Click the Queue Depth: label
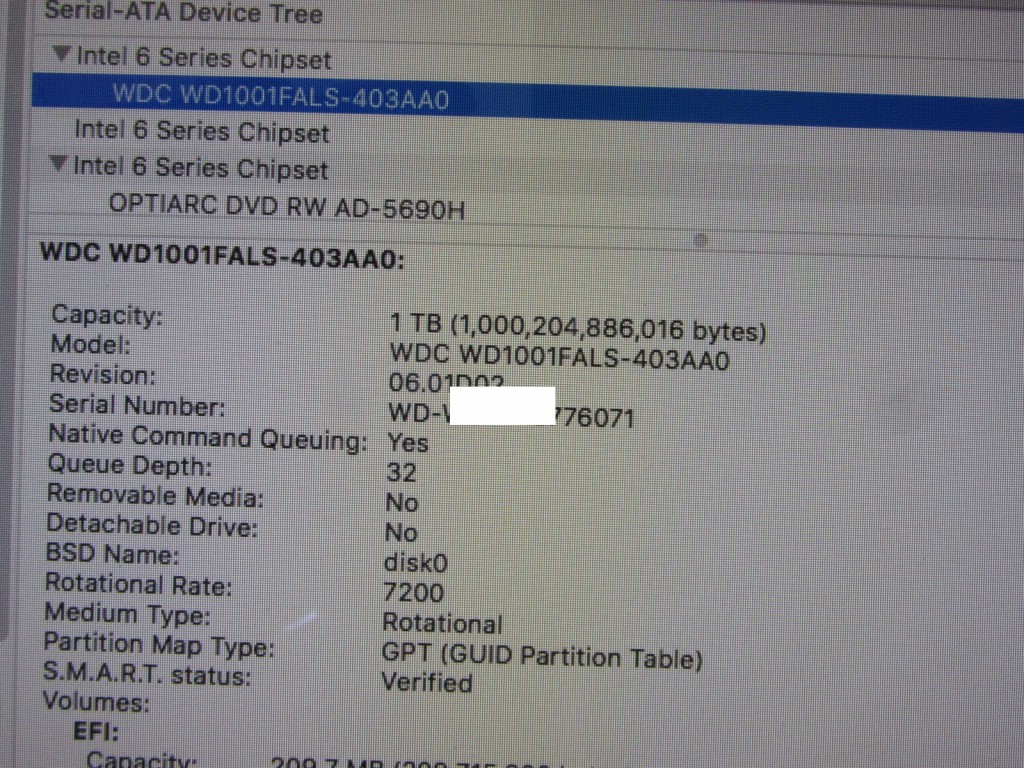1024x768 pixels. click(x=129, y=466)
